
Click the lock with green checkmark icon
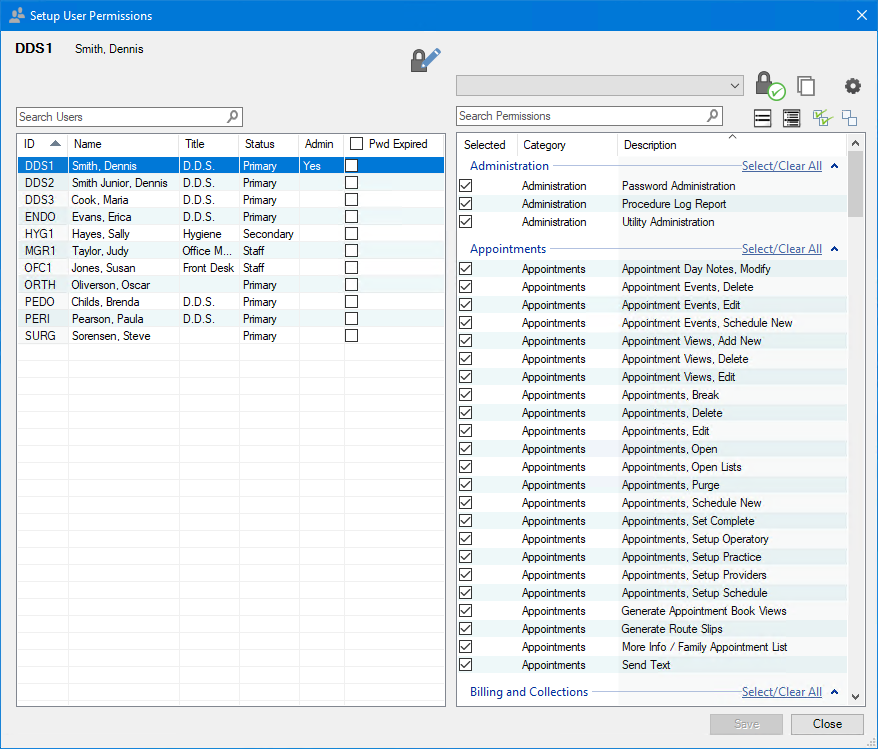point(768,85)
